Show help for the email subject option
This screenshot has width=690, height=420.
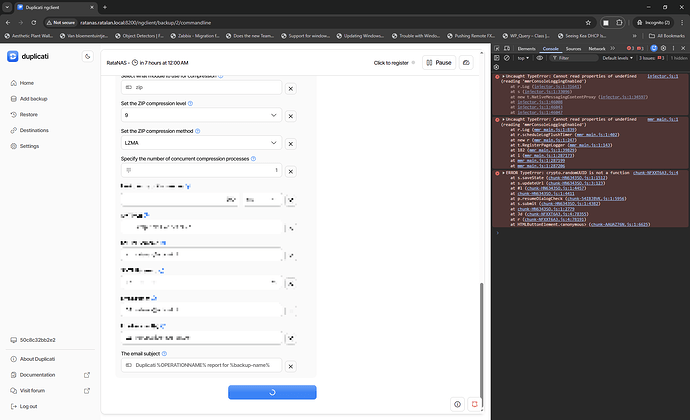165,354
